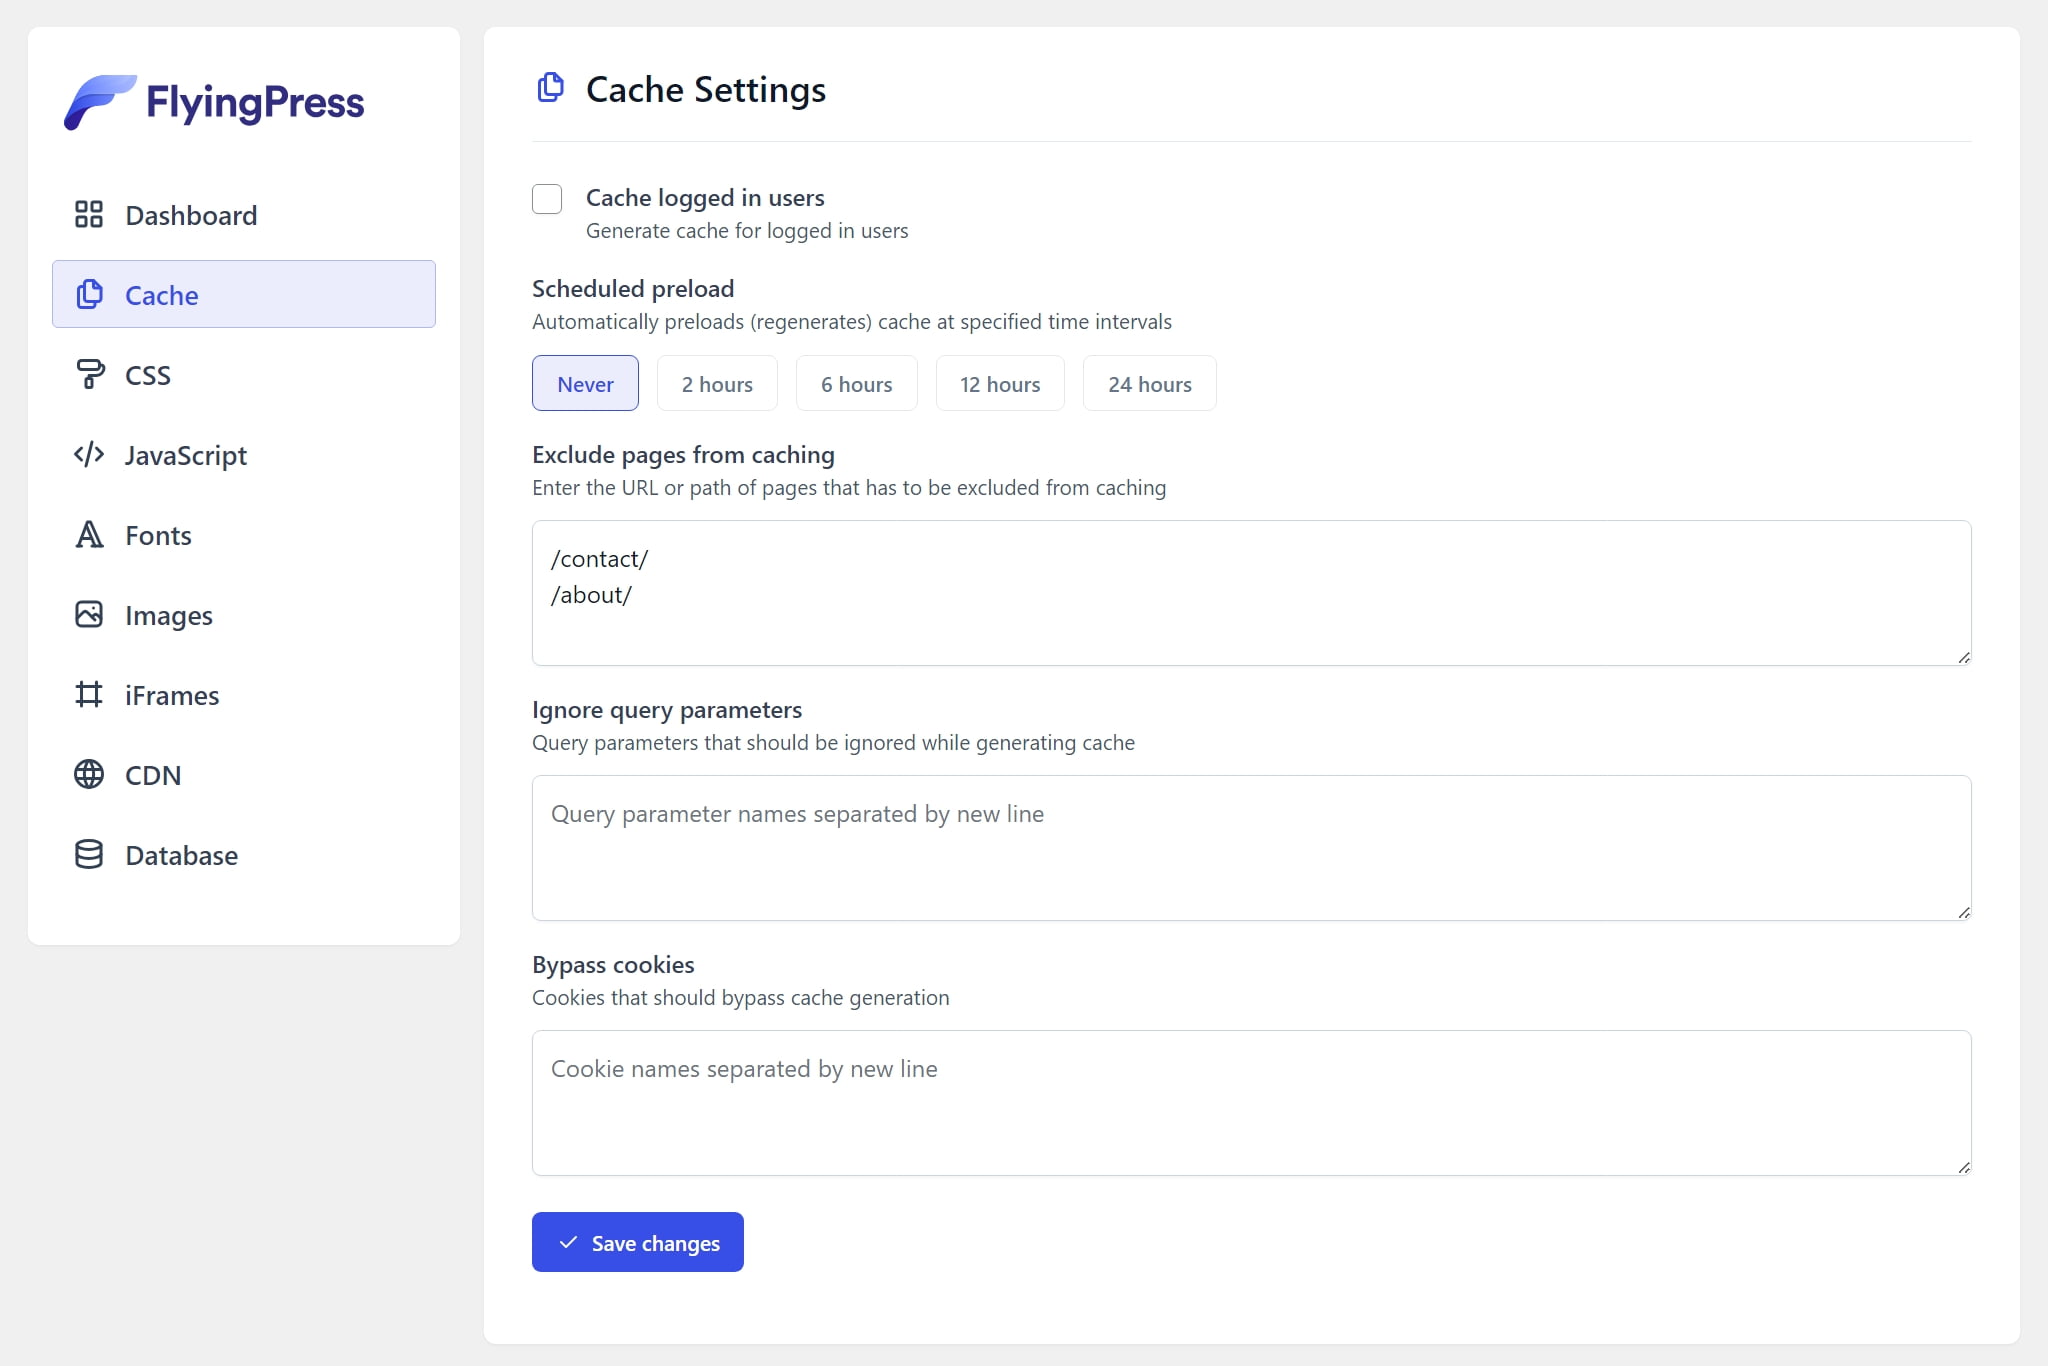
Task: Enable the Cache logged in users checkbox
Action: [x=547, y=199]
